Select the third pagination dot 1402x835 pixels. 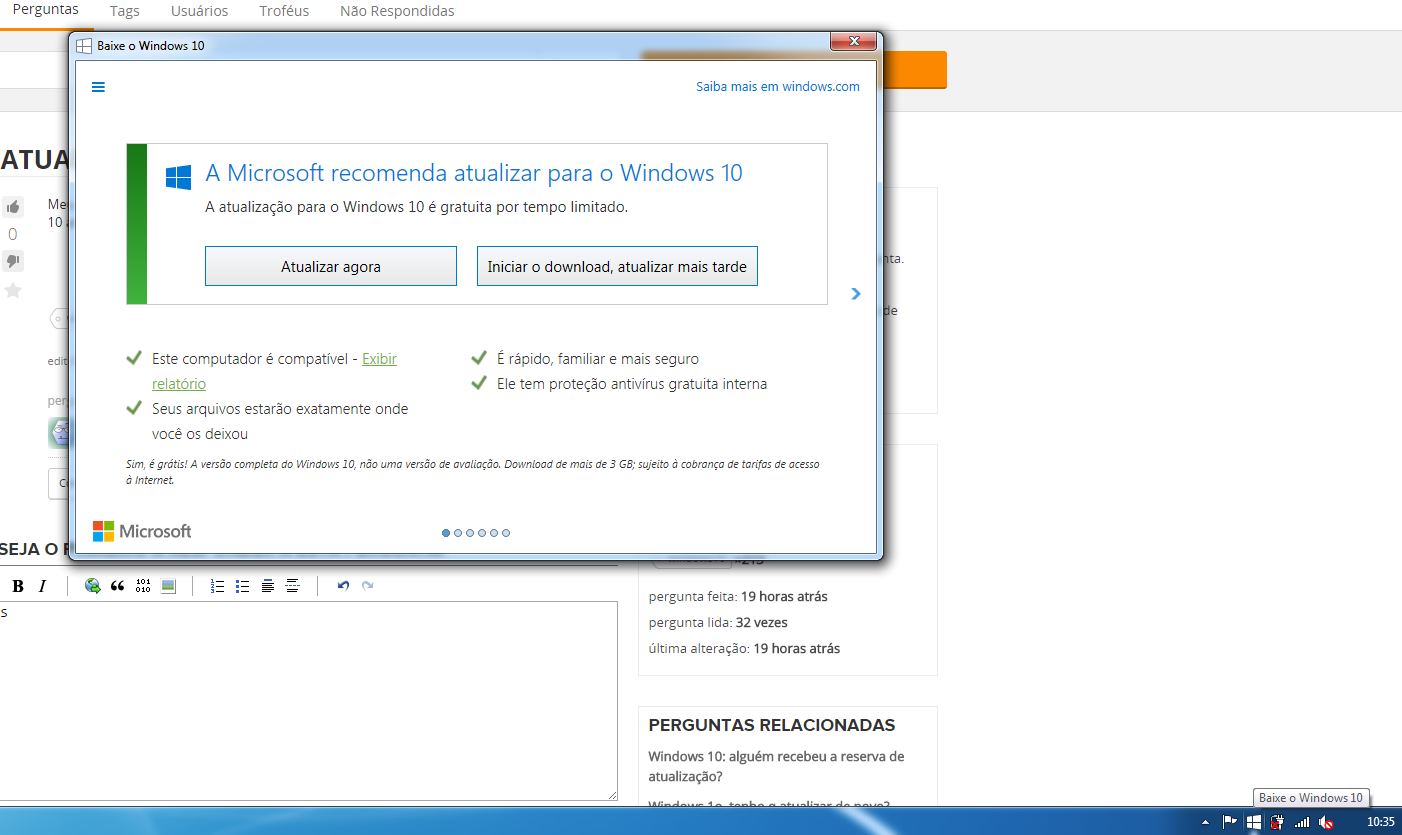(470, 533)
